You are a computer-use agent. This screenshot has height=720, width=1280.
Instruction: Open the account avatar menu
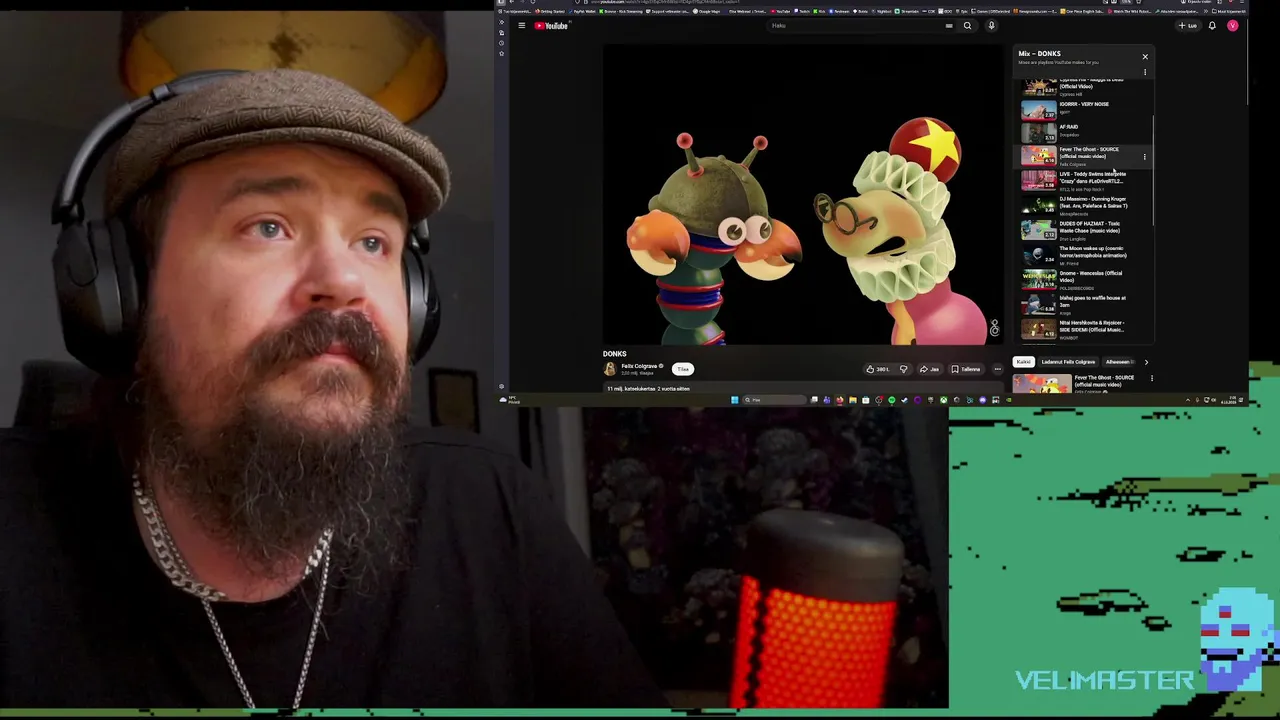click(x=1232, y=26)
